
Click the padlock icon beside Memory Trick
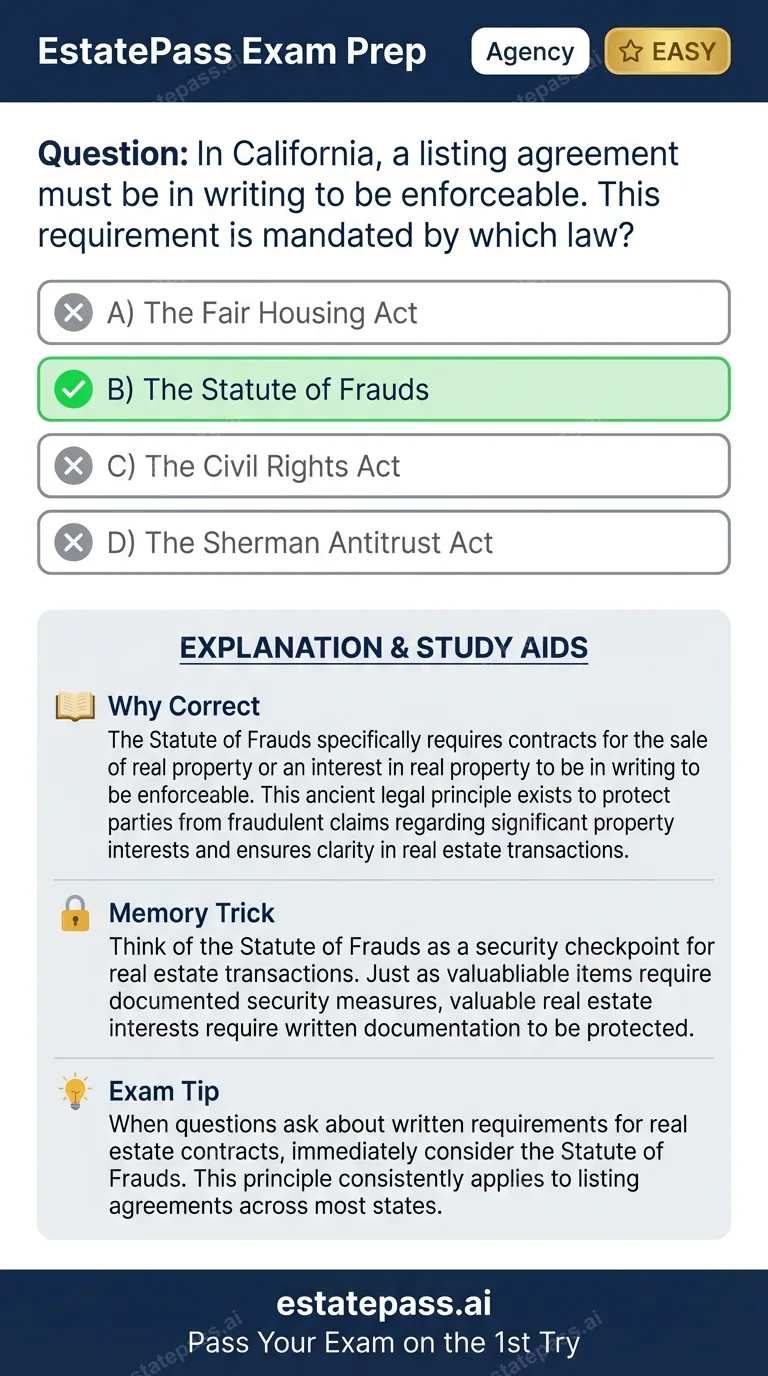coord(75,913)
